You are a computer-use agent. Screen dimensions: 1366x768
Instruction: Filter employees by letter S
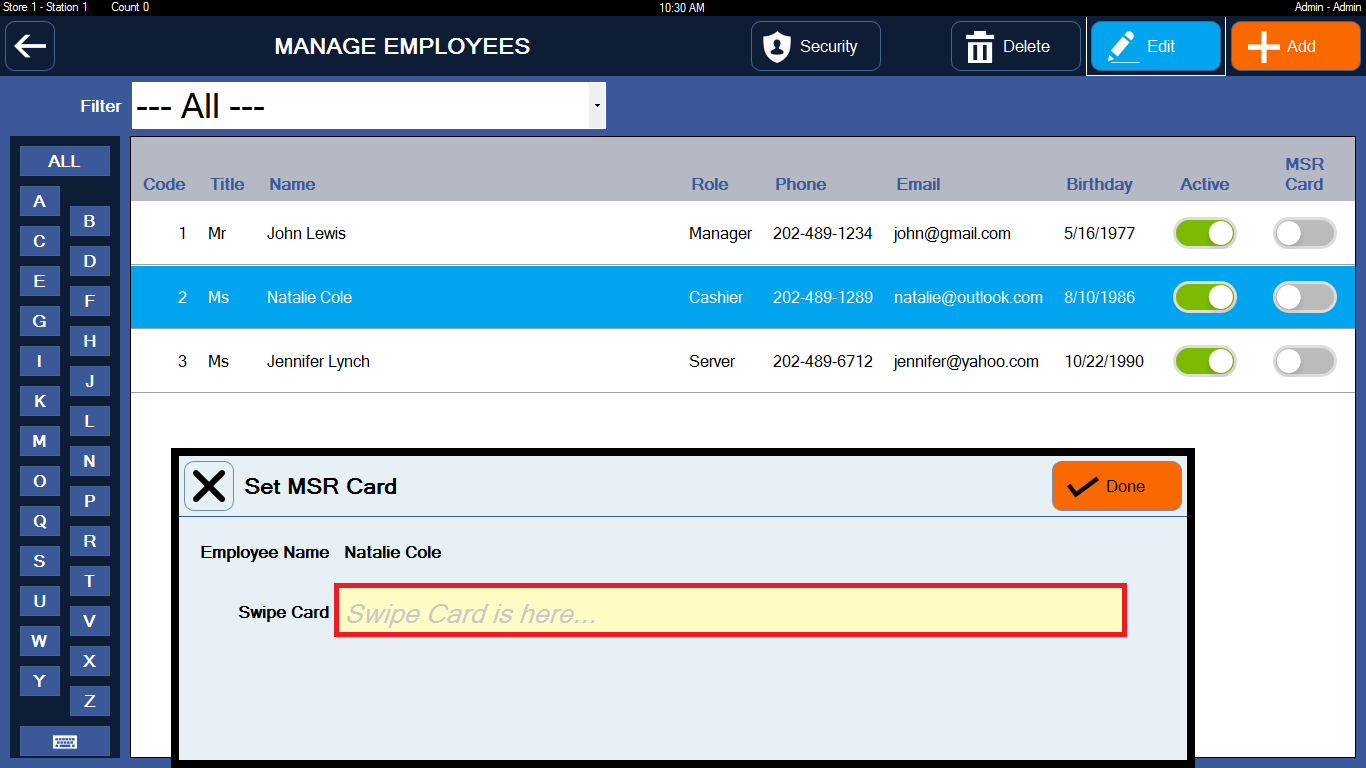coord(39,560)
